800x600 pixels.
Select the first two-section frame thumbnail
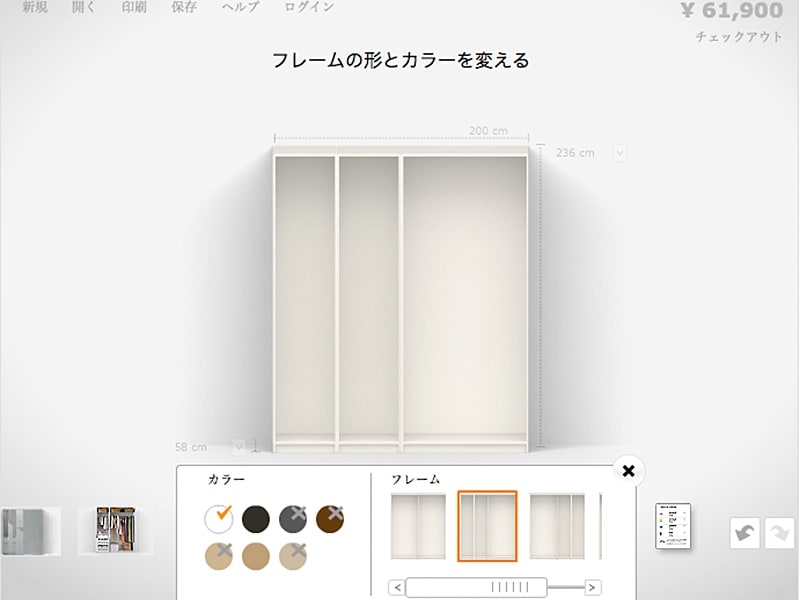coord(417,526)
